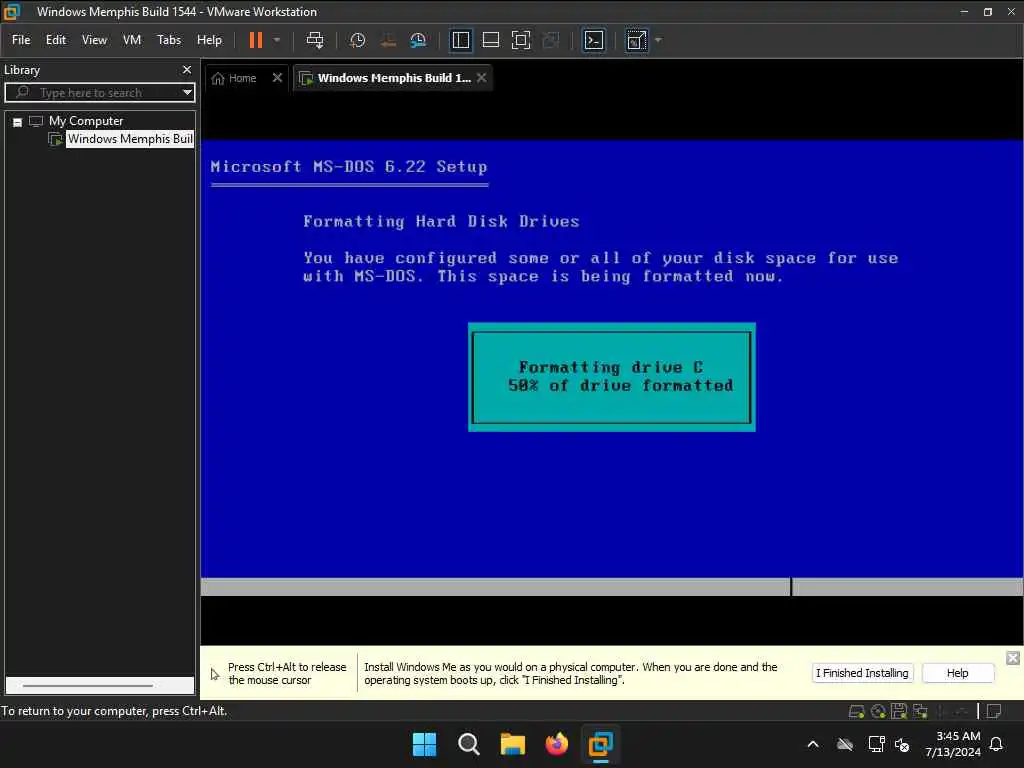Close the Library panel

pos(187,69)
